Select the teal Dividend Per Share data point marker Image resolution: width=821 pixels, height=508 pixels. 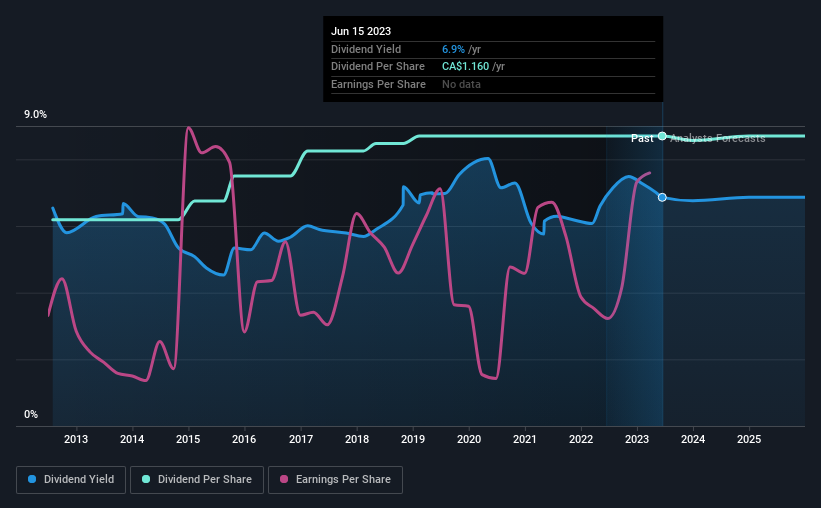click(662, 136)
